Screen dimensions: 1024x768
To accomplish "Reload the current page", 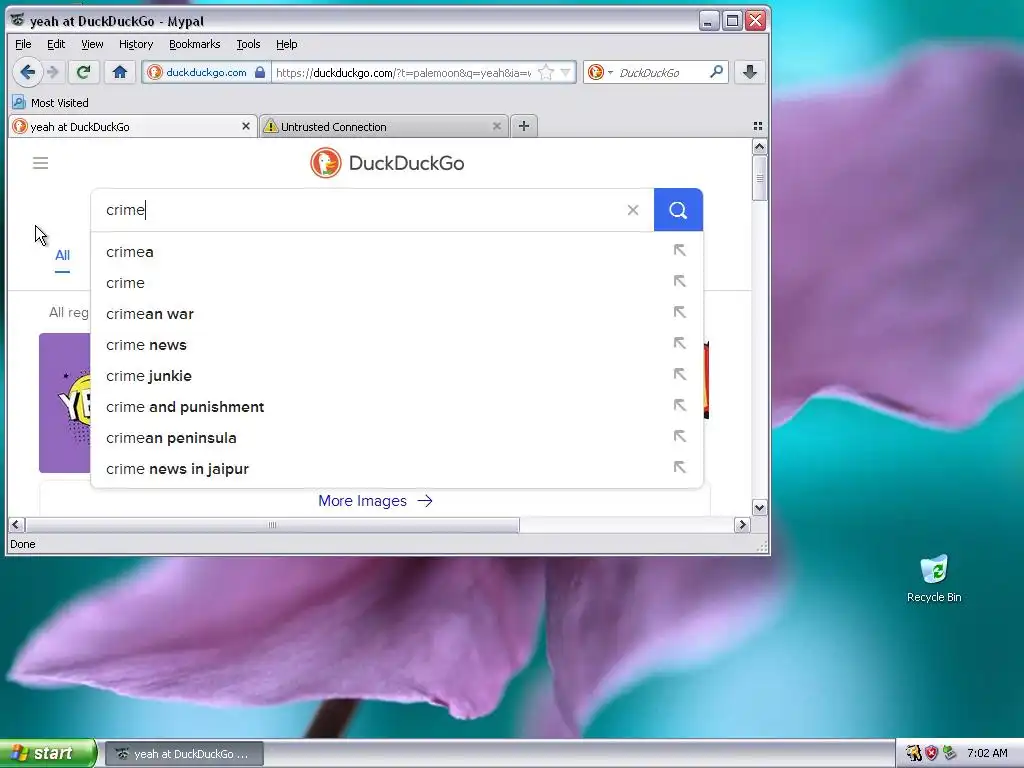I will [83, 72].
